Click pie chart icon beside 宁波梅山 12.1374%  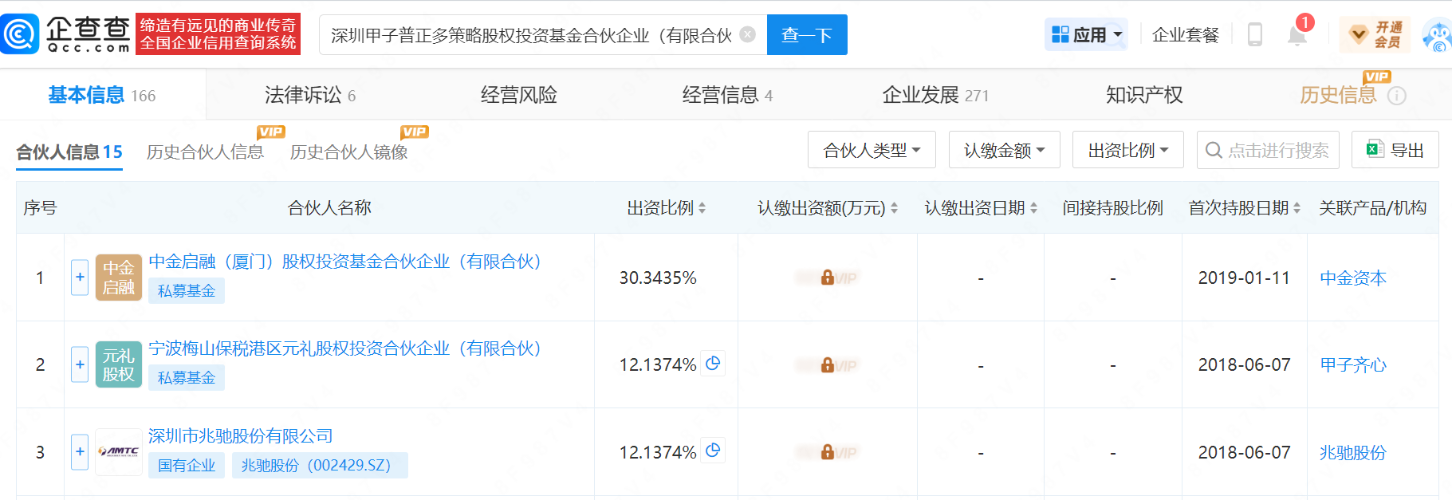coord(713,364)
